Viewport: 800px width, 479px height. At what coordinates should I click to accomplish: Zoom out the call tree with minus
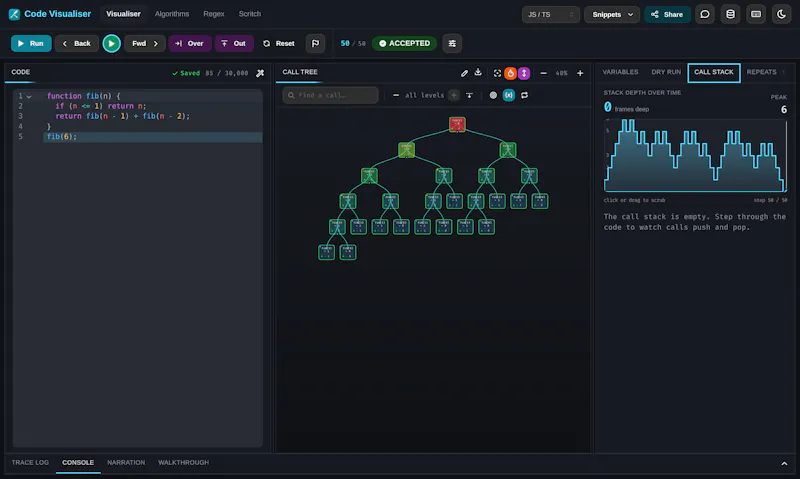(543, 73)
